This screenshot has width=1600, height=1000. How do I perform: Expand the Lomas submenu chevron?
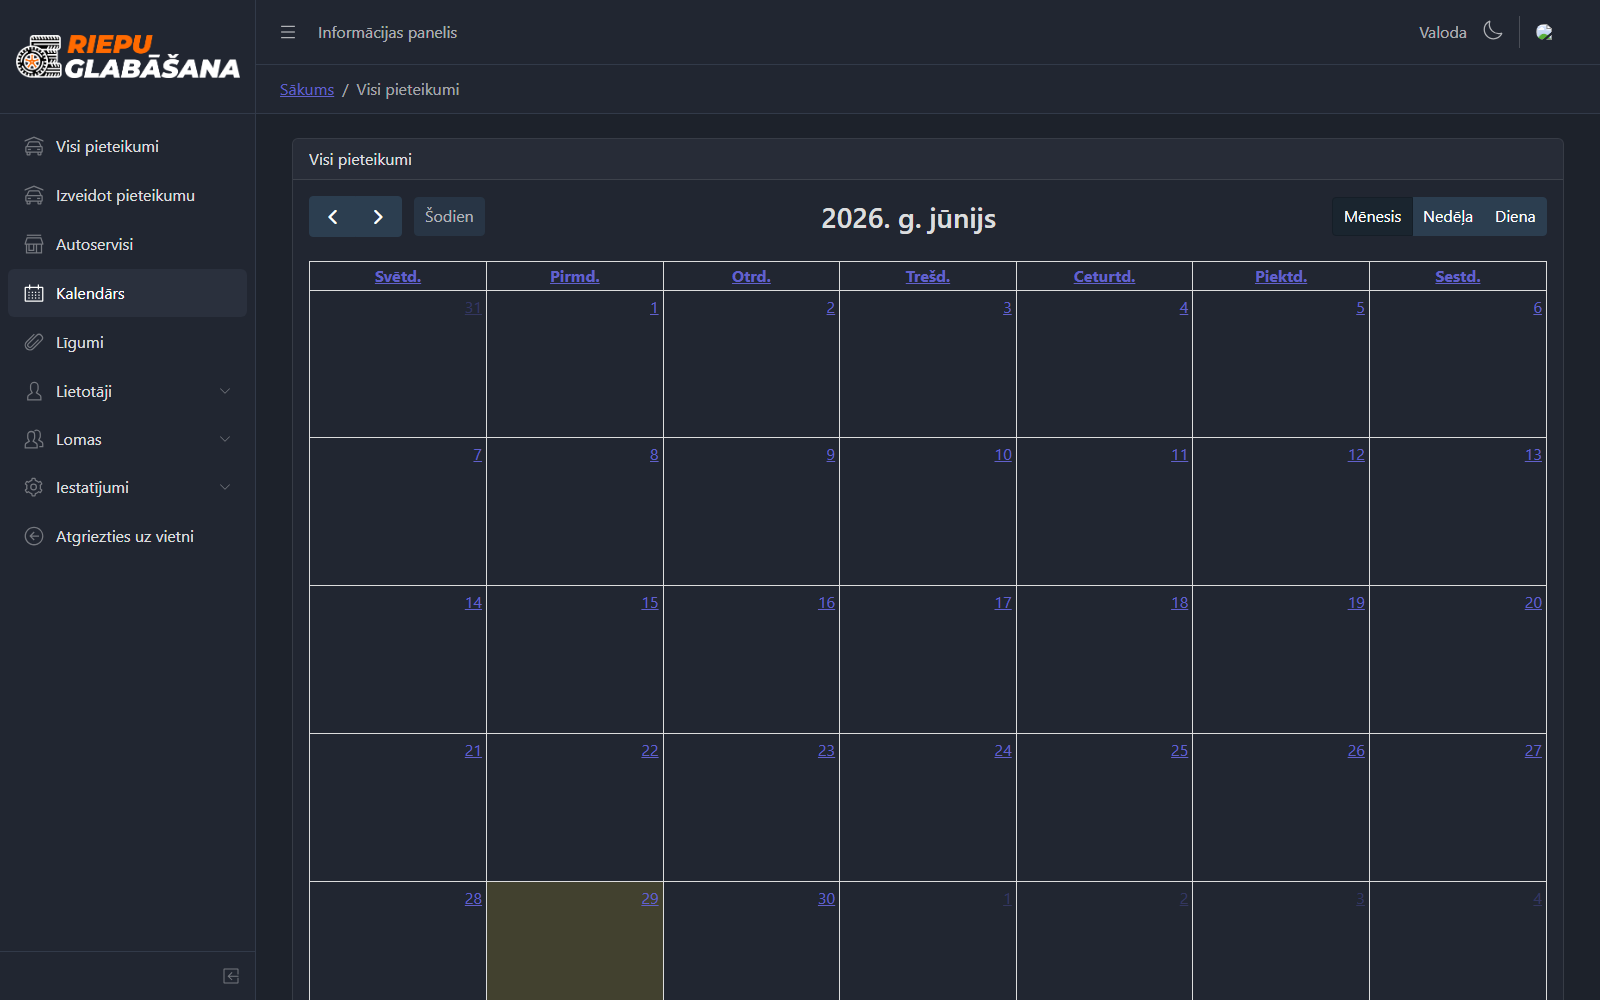[225, 439]
